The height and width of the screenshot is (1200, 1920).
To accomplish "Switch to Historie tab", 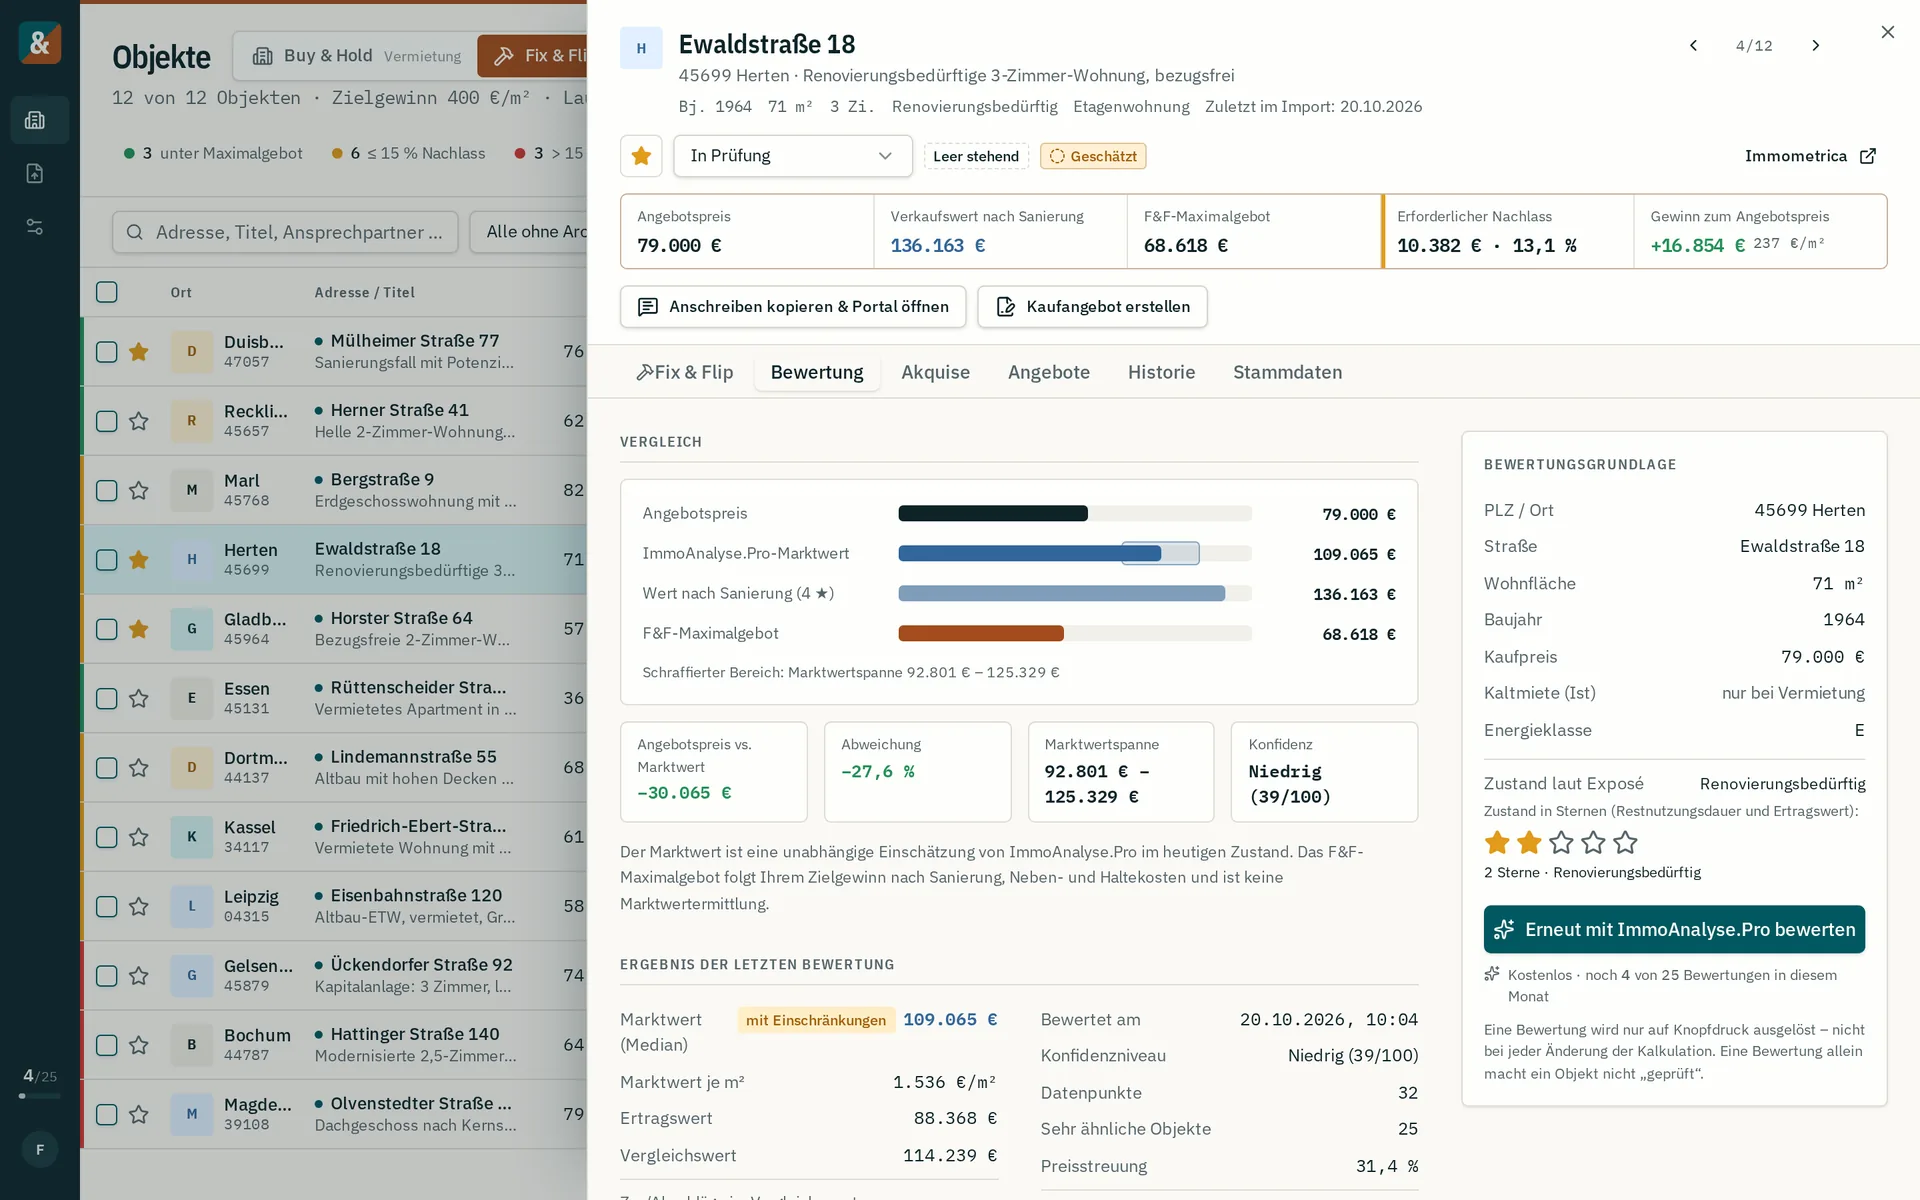I will pos(1161,372).
